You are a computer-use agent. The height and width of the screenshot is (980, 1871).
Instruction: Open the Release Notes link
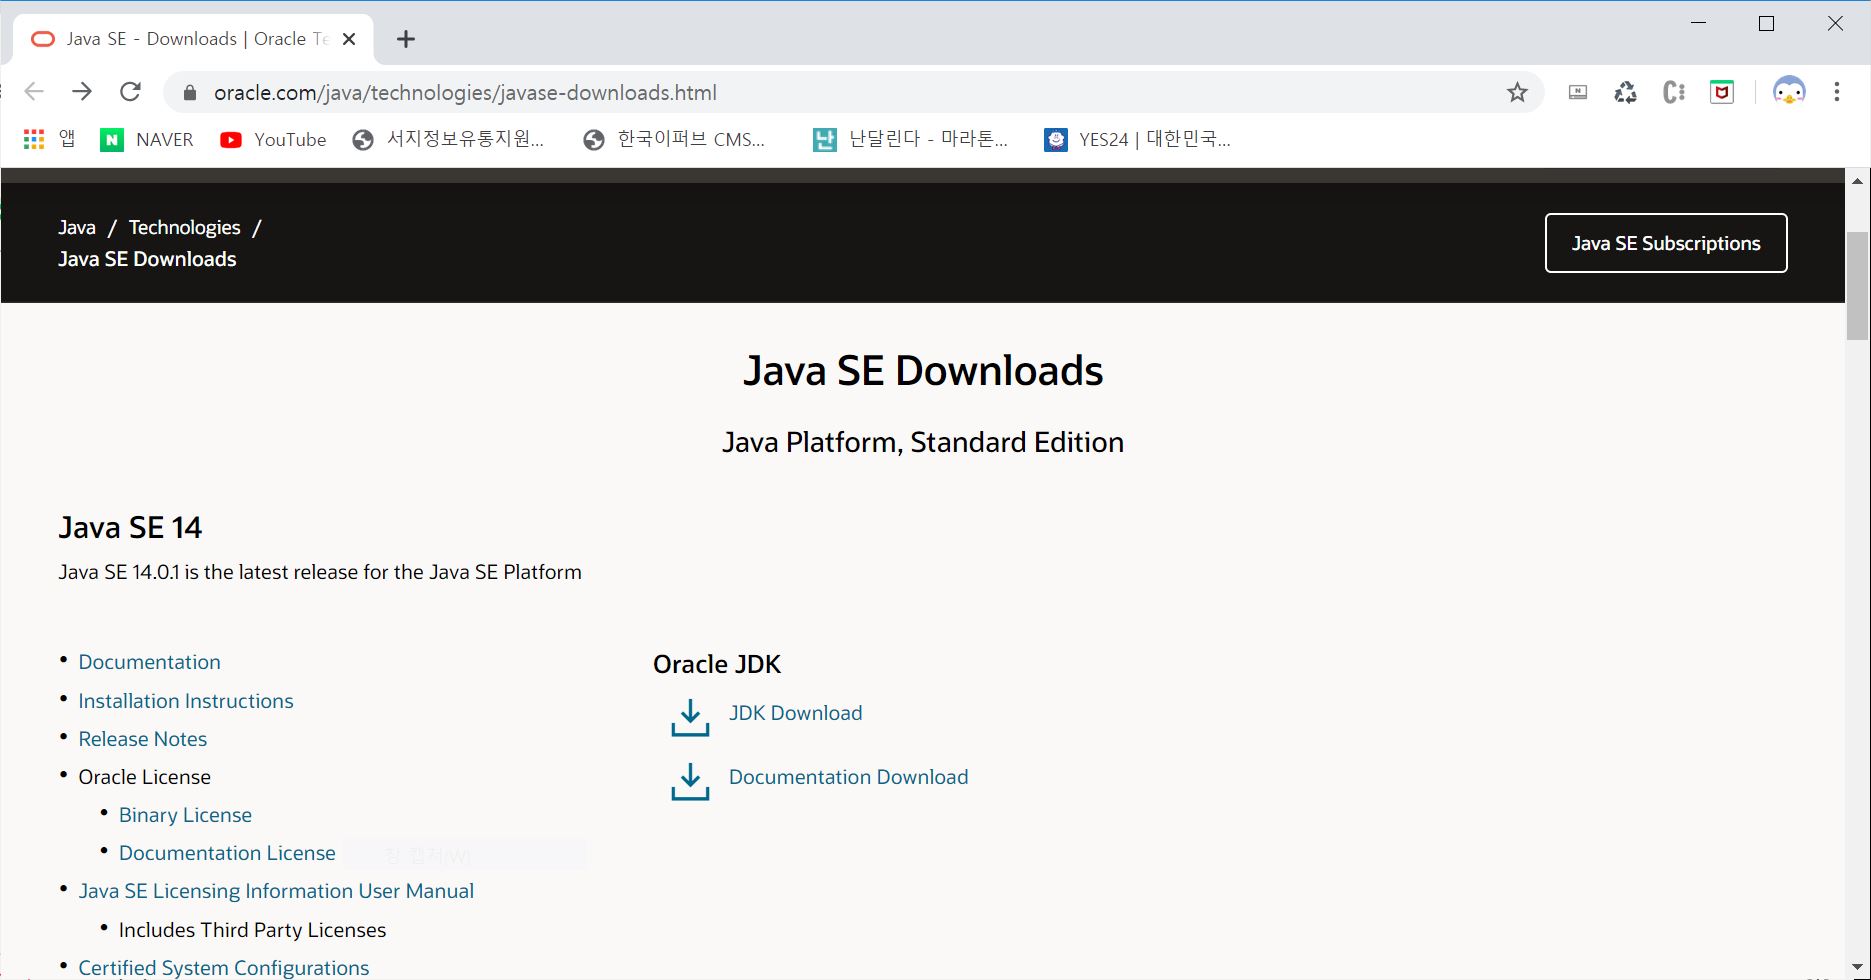(143, 739)
